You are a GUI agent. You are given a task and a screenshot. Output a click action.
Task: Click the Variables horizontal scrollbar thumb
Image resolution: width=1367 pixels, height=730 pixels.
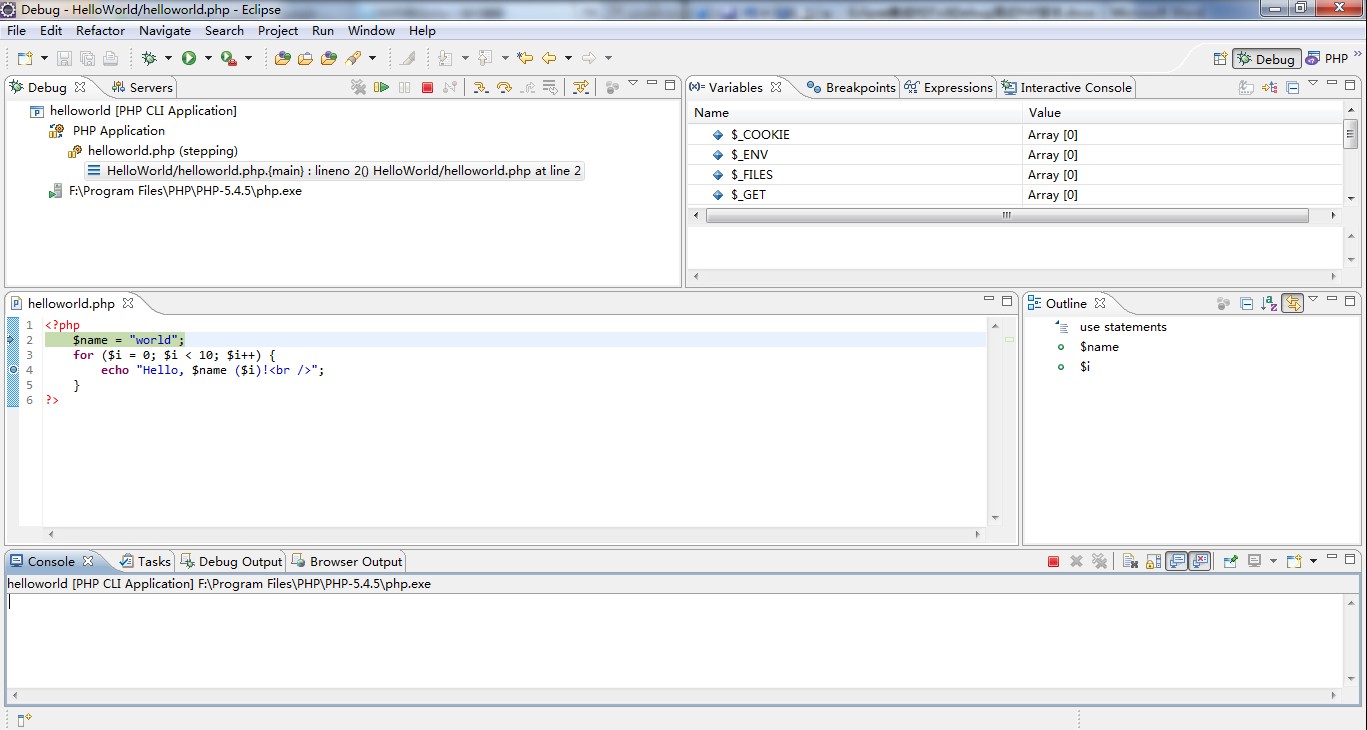point(1007,216)
